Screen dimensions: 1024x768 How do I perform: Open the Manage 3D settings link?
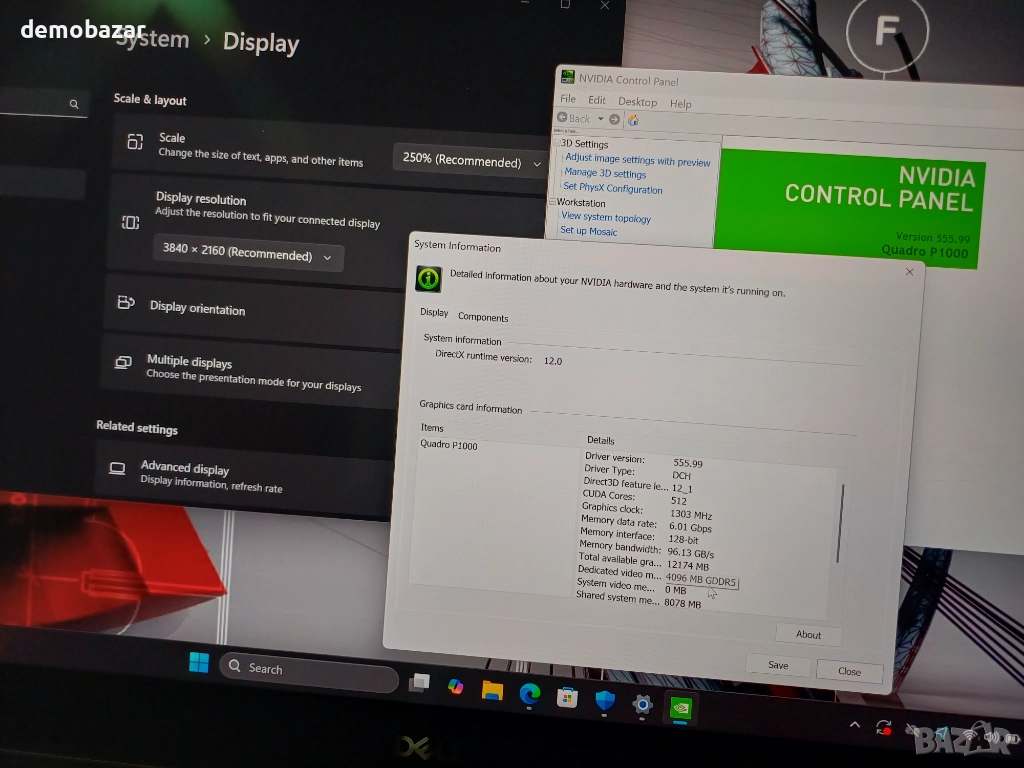click(x=605, y=174)
